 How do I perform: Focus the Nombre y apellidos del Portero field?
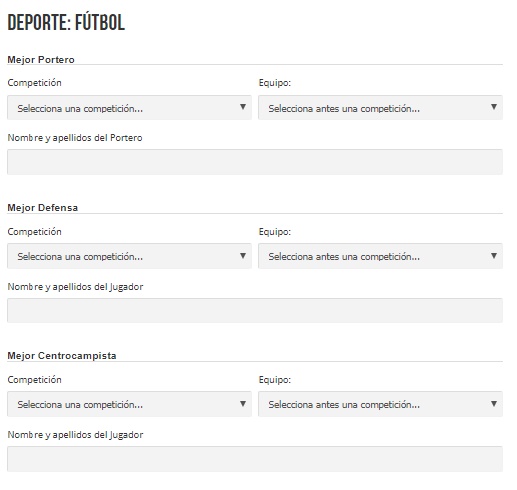coord(255,162)
